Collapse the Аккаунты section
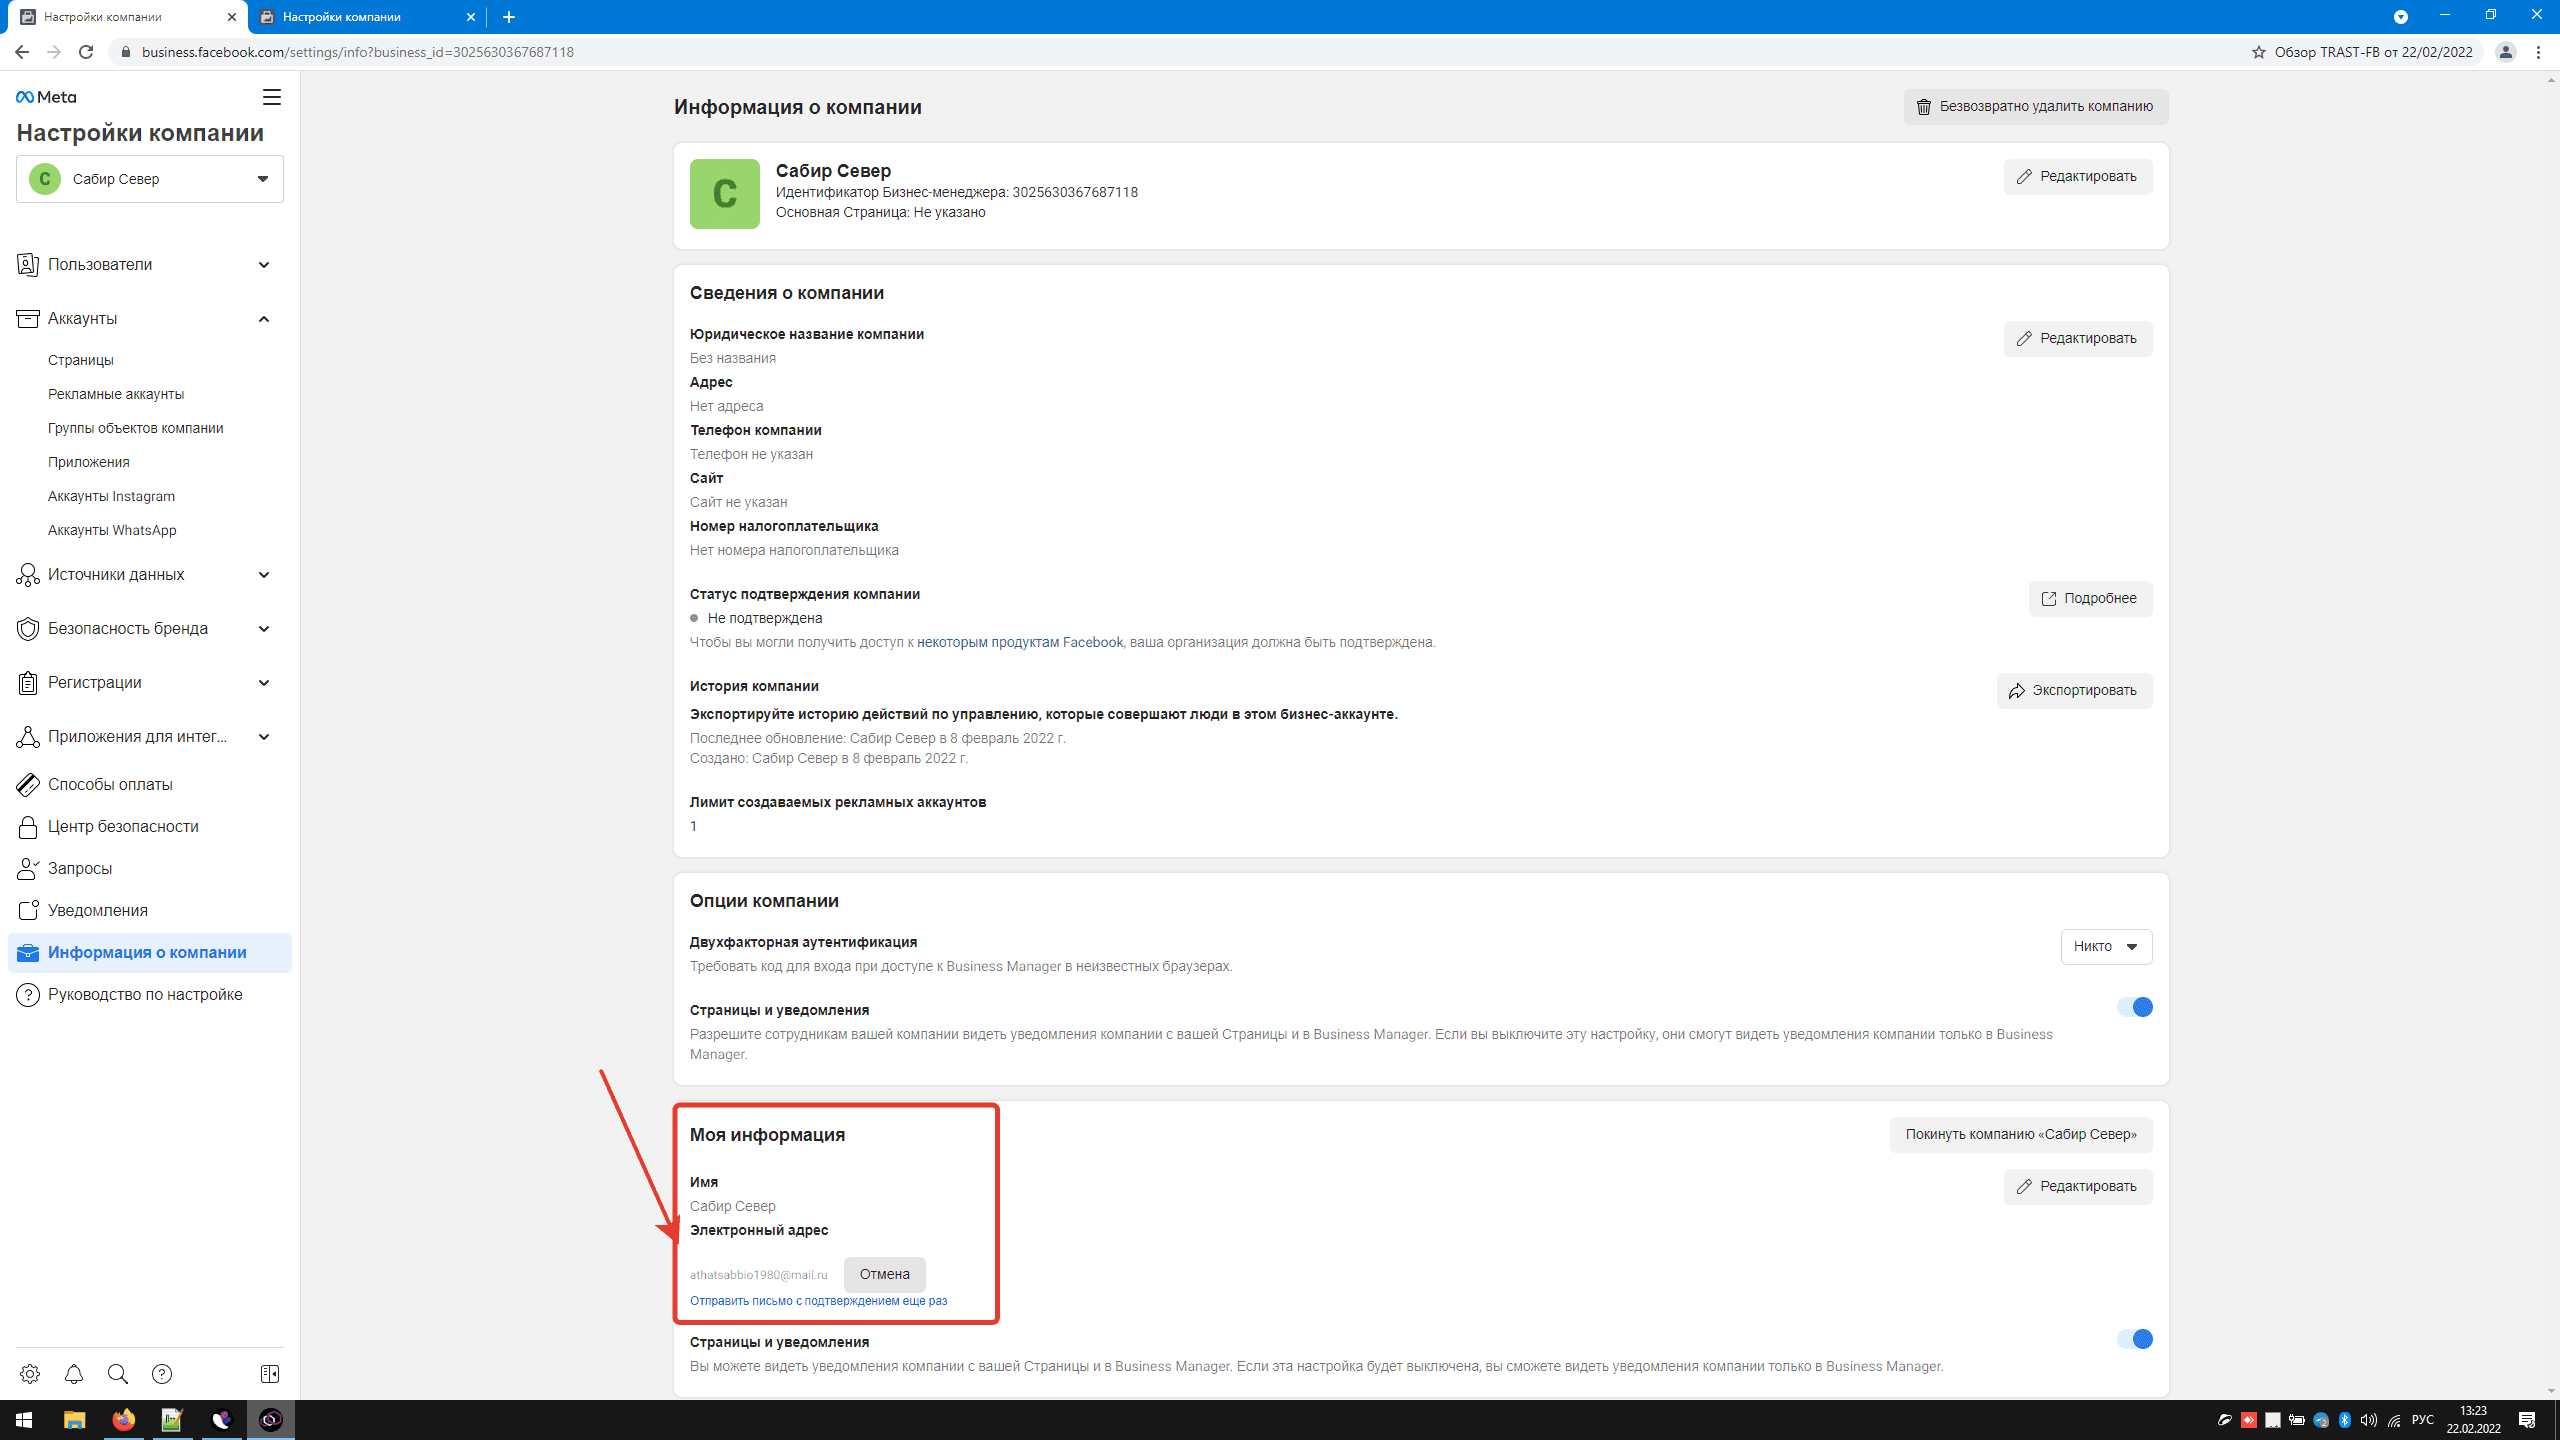2560x1440 pixels. coord(150,319)
